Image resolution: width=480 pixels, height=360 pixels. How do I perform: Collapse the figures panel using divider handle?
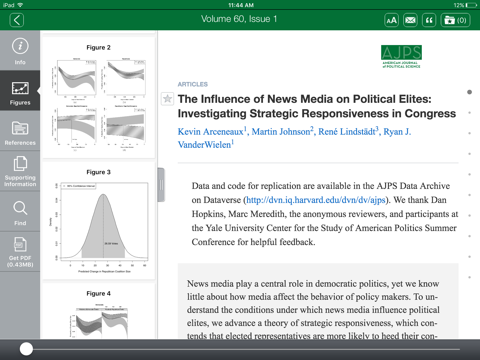click(x=161, y=185)
